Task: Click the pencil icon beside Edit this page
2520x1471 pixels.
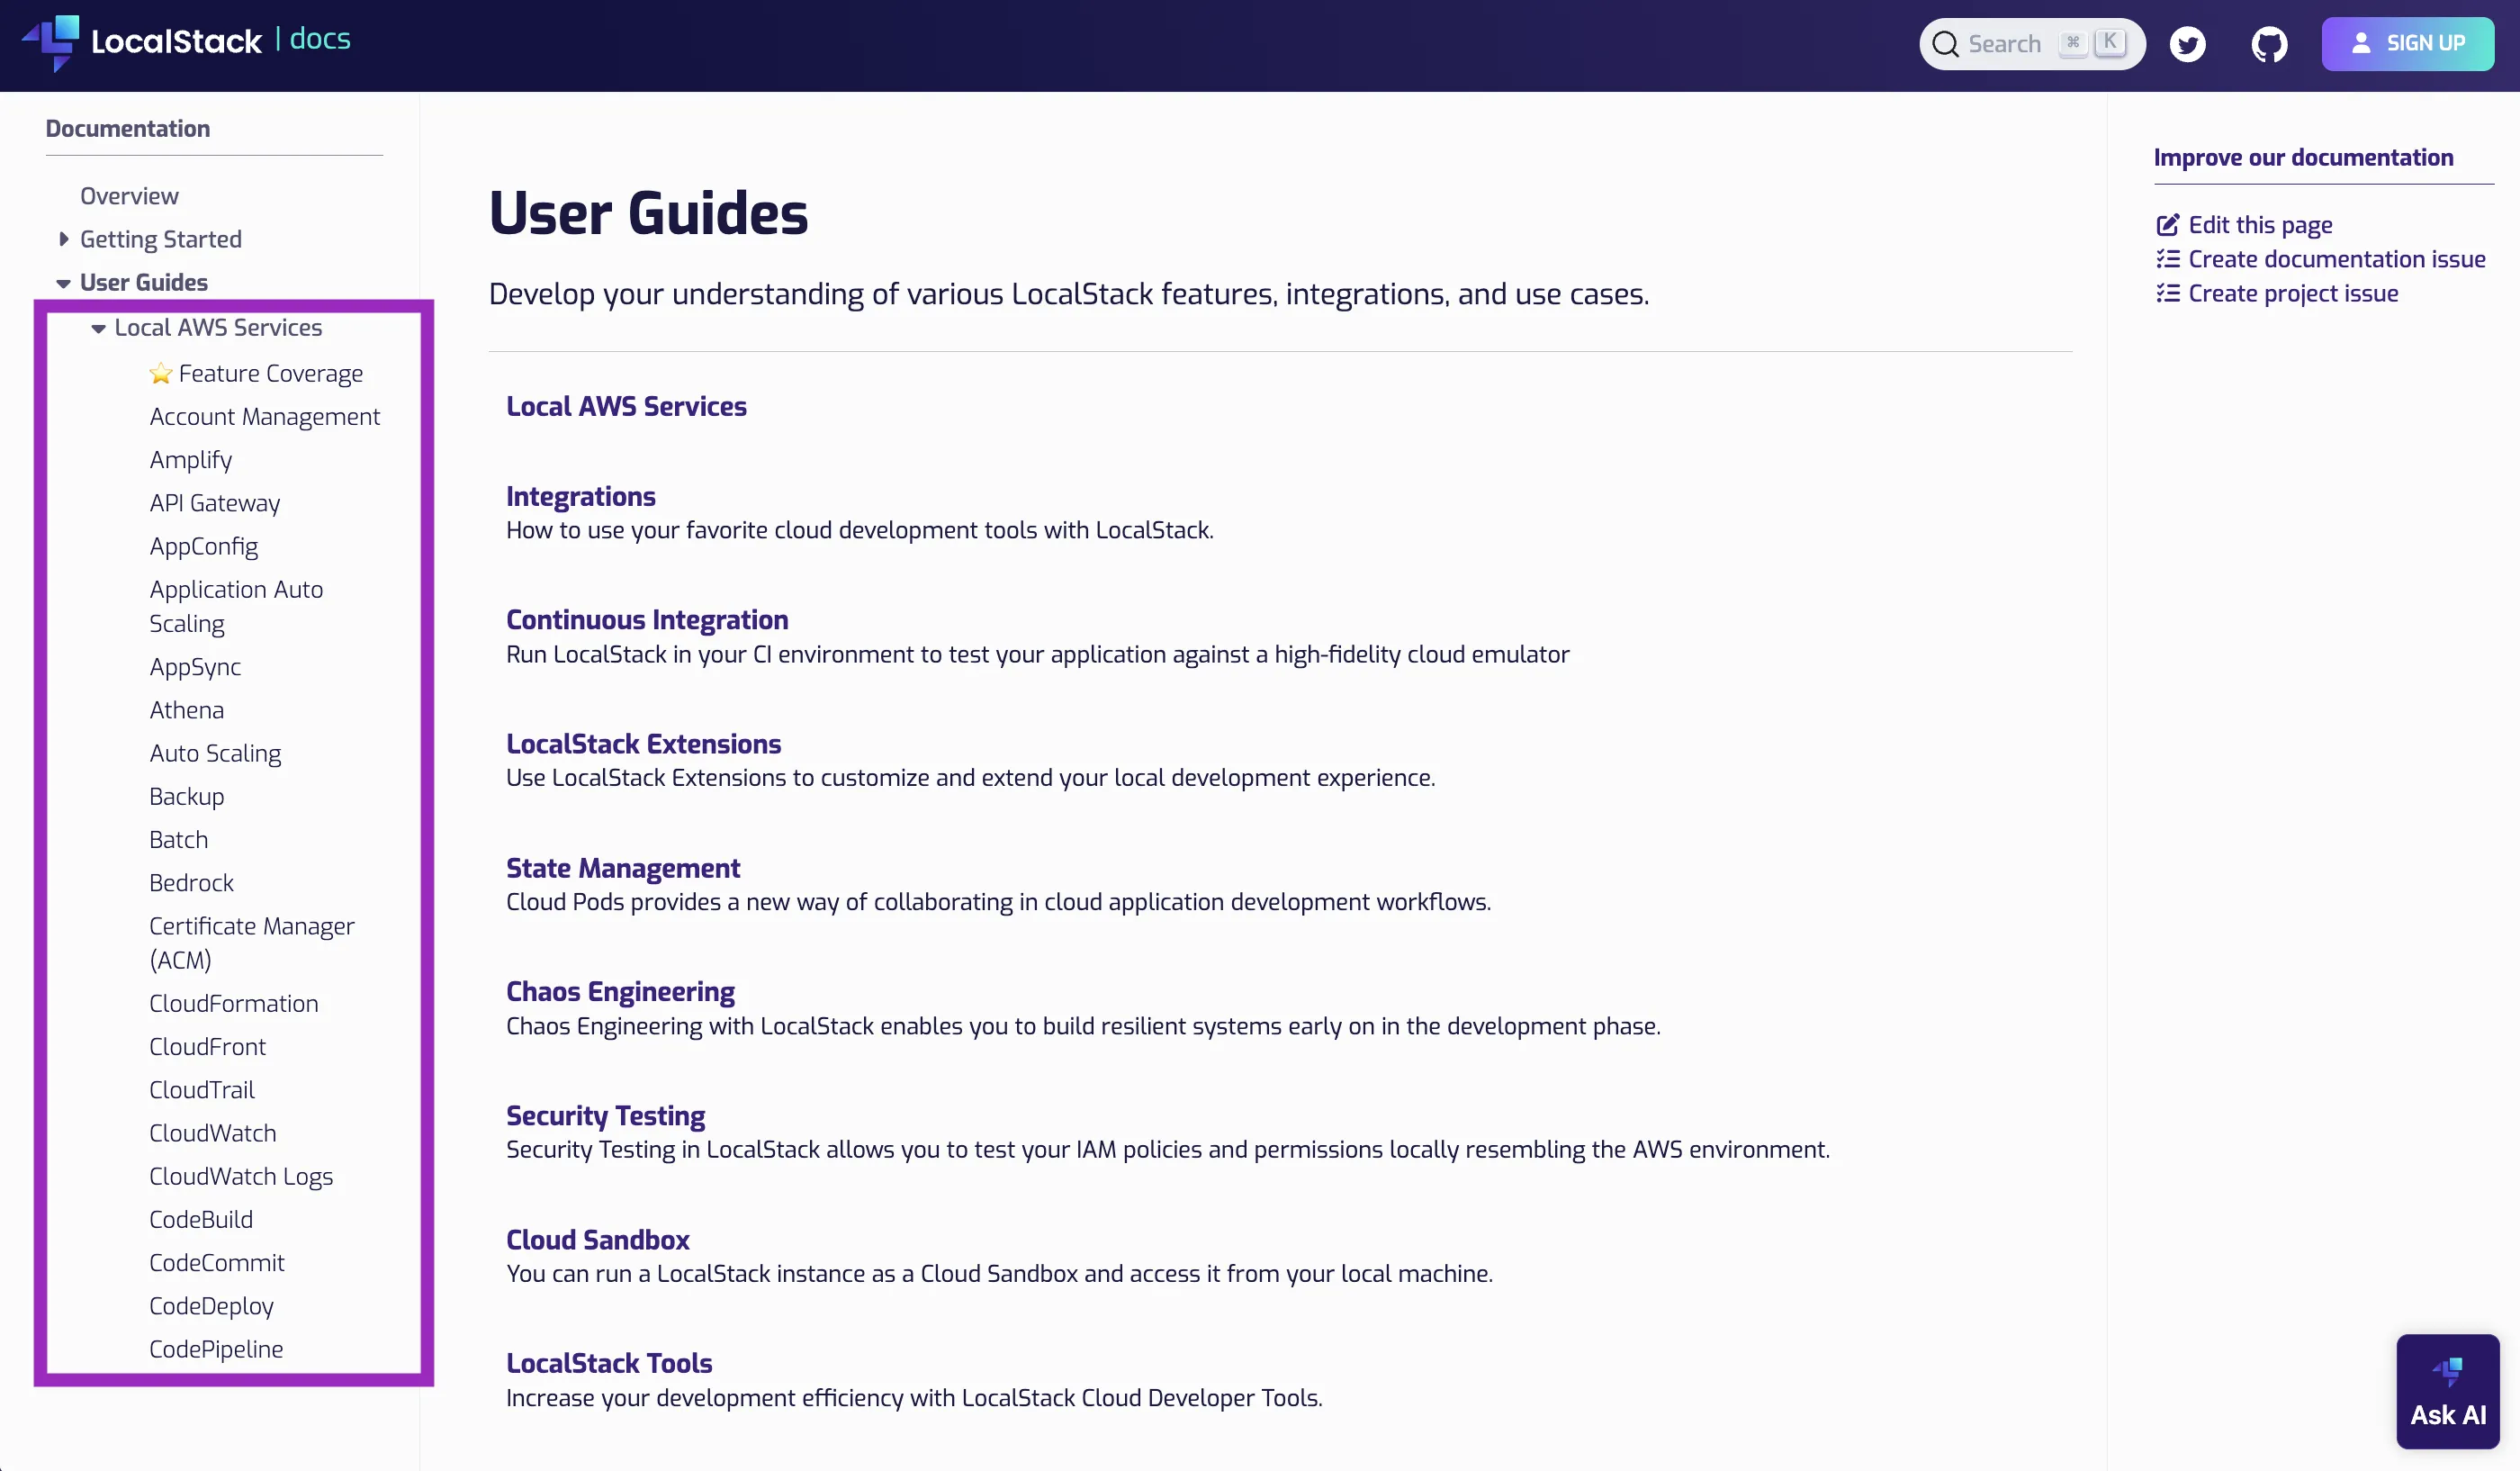Action: [2168, 224]
